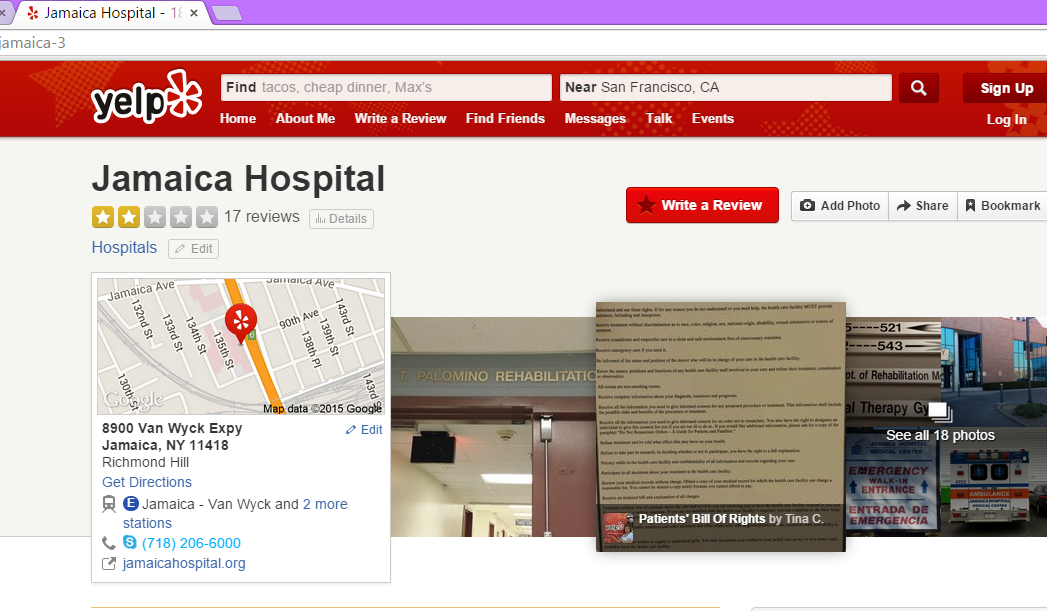Open Messages in the nav bar
Screen dimensions: 1047x611
click(595, 118)
